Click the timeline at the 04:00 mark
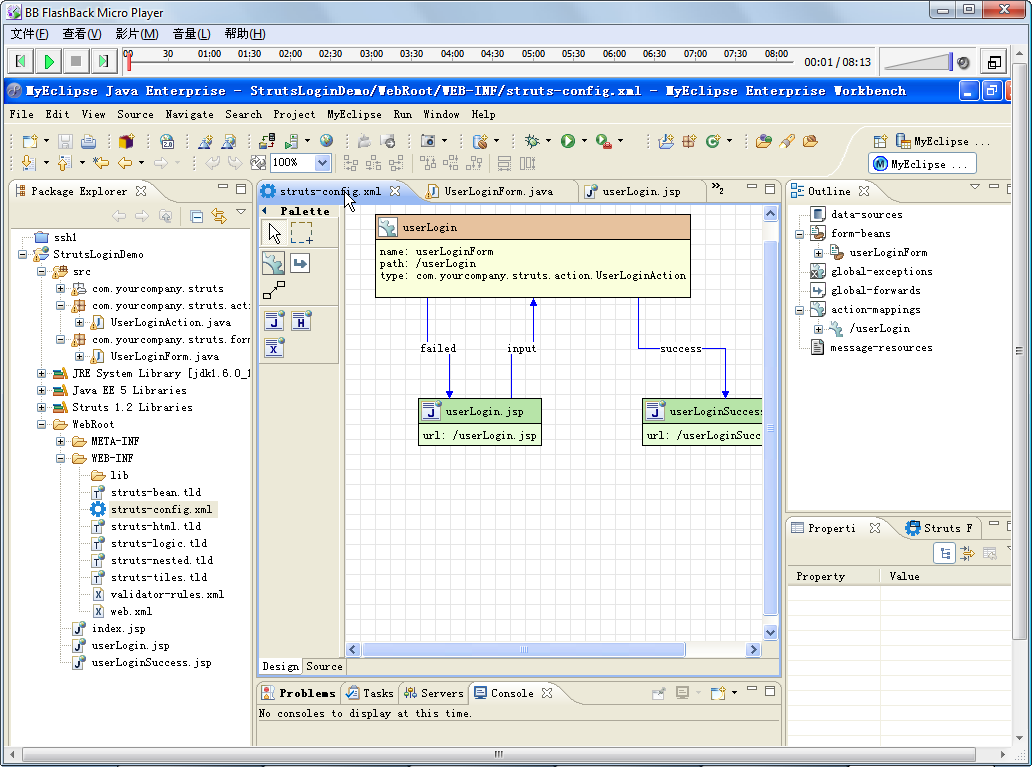Viewport: 1032px width, 767px height. 452,54
